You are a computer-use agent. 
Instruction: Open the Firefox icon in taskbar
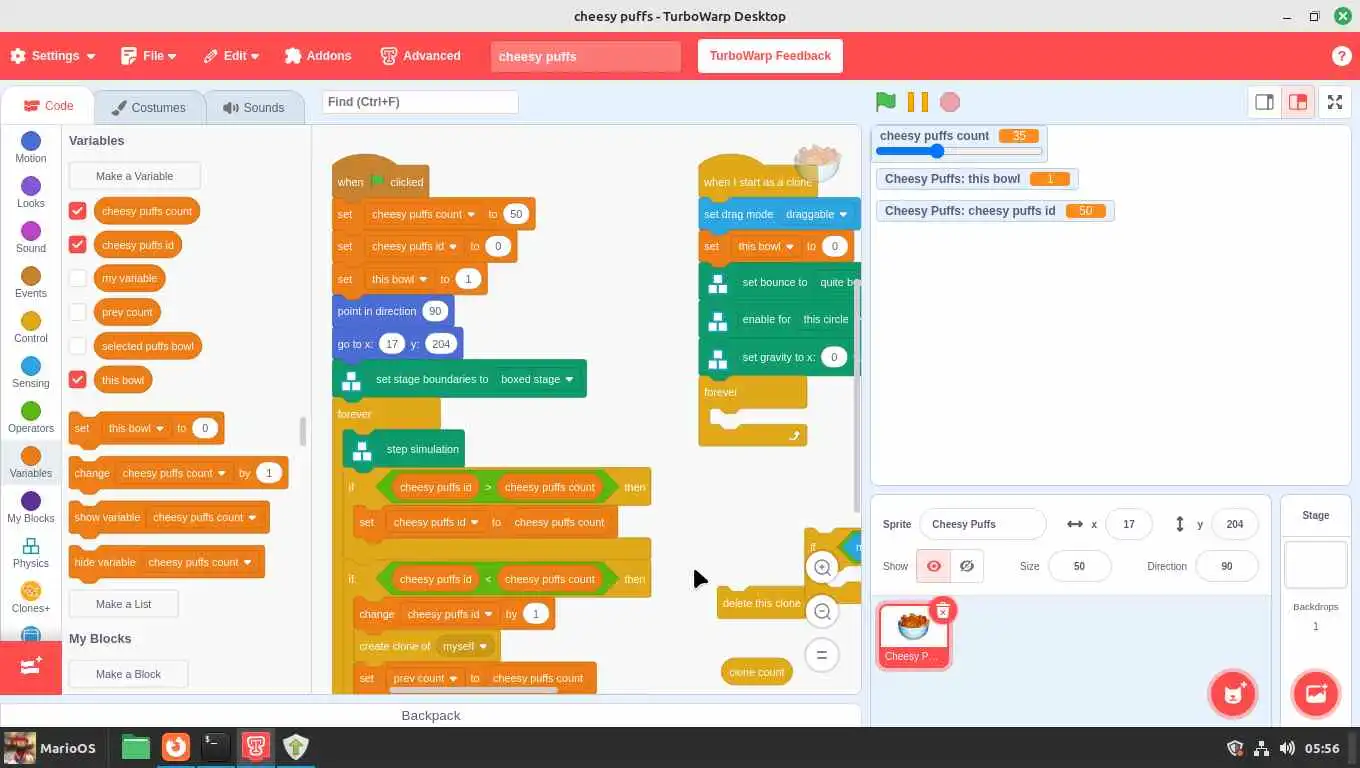coord(176,747)
